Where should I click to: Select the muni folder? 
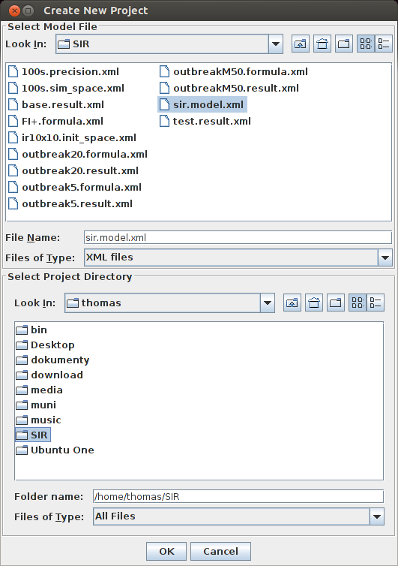[36, 405]
